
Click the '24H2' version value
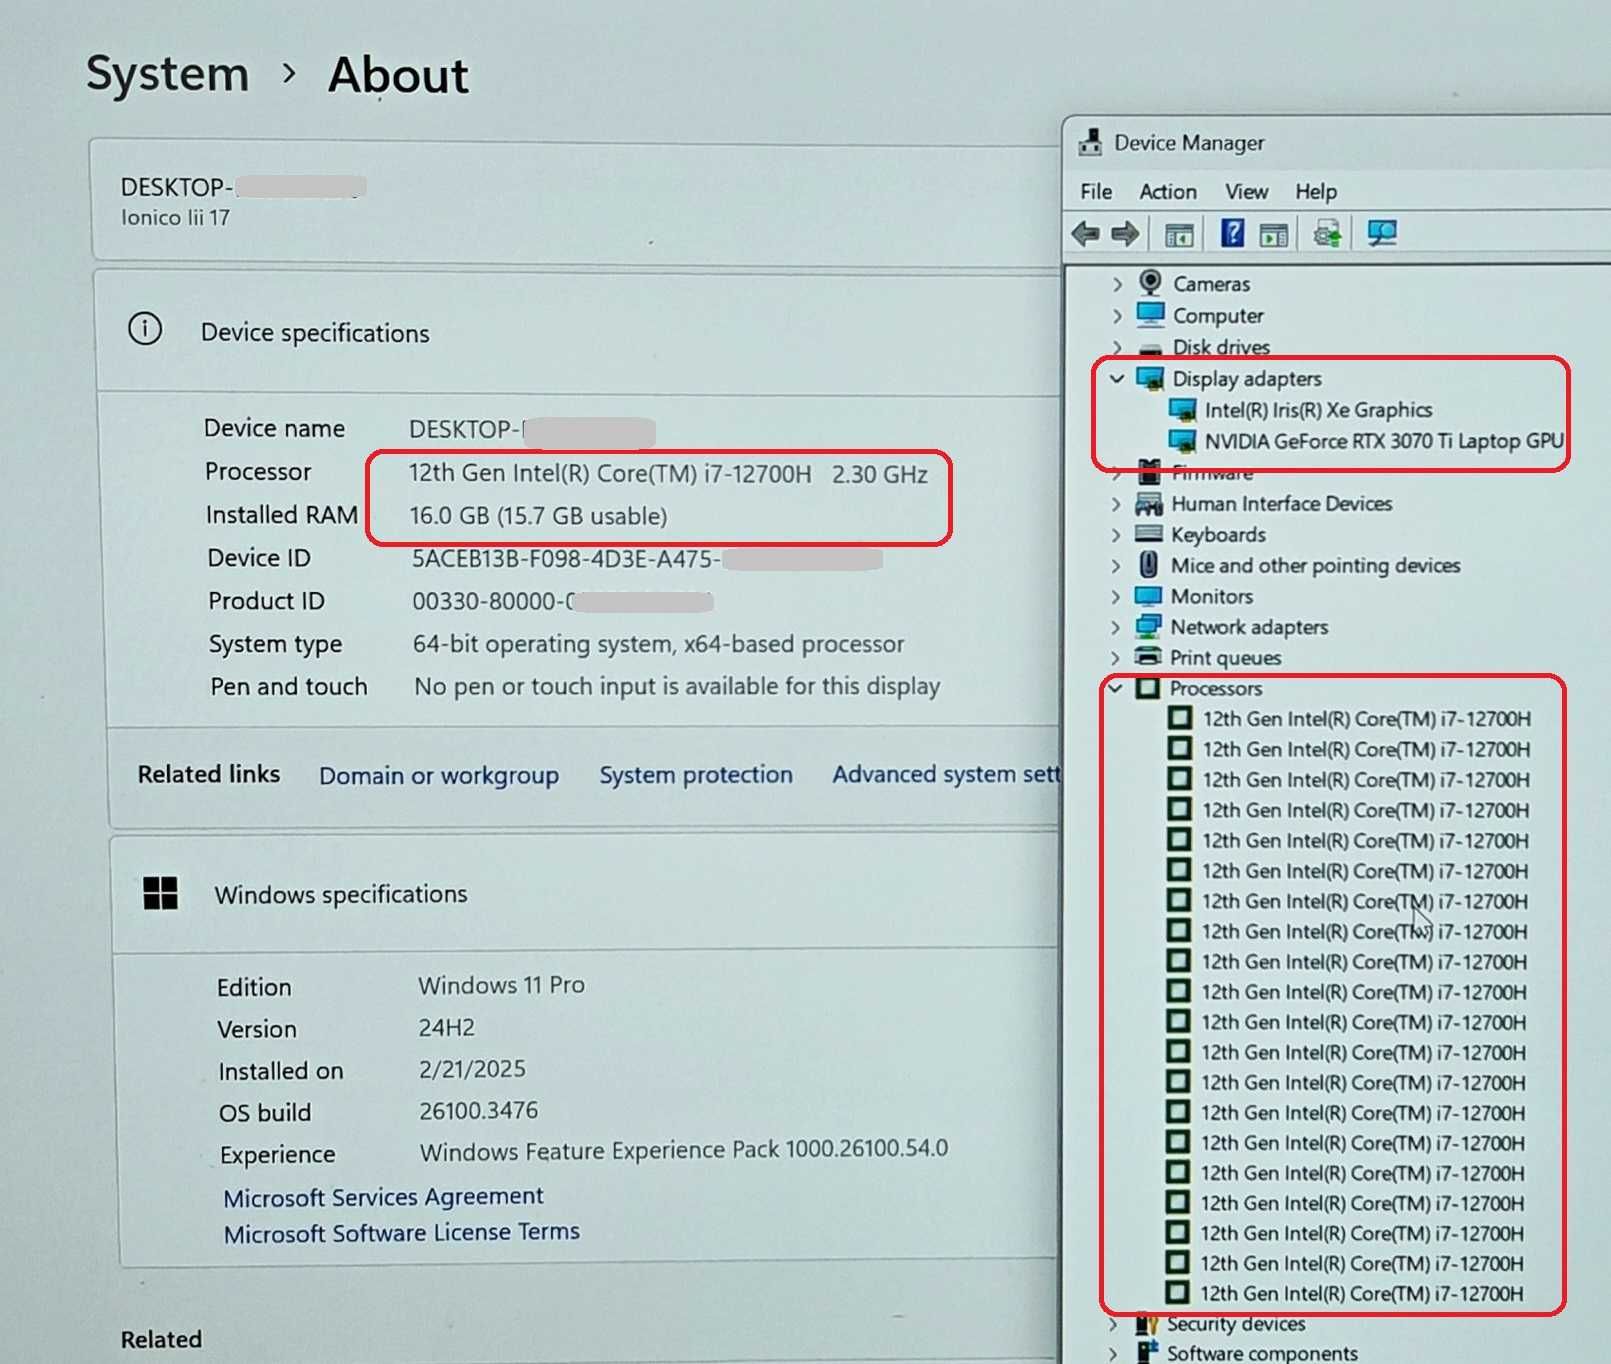(446, 1028)
